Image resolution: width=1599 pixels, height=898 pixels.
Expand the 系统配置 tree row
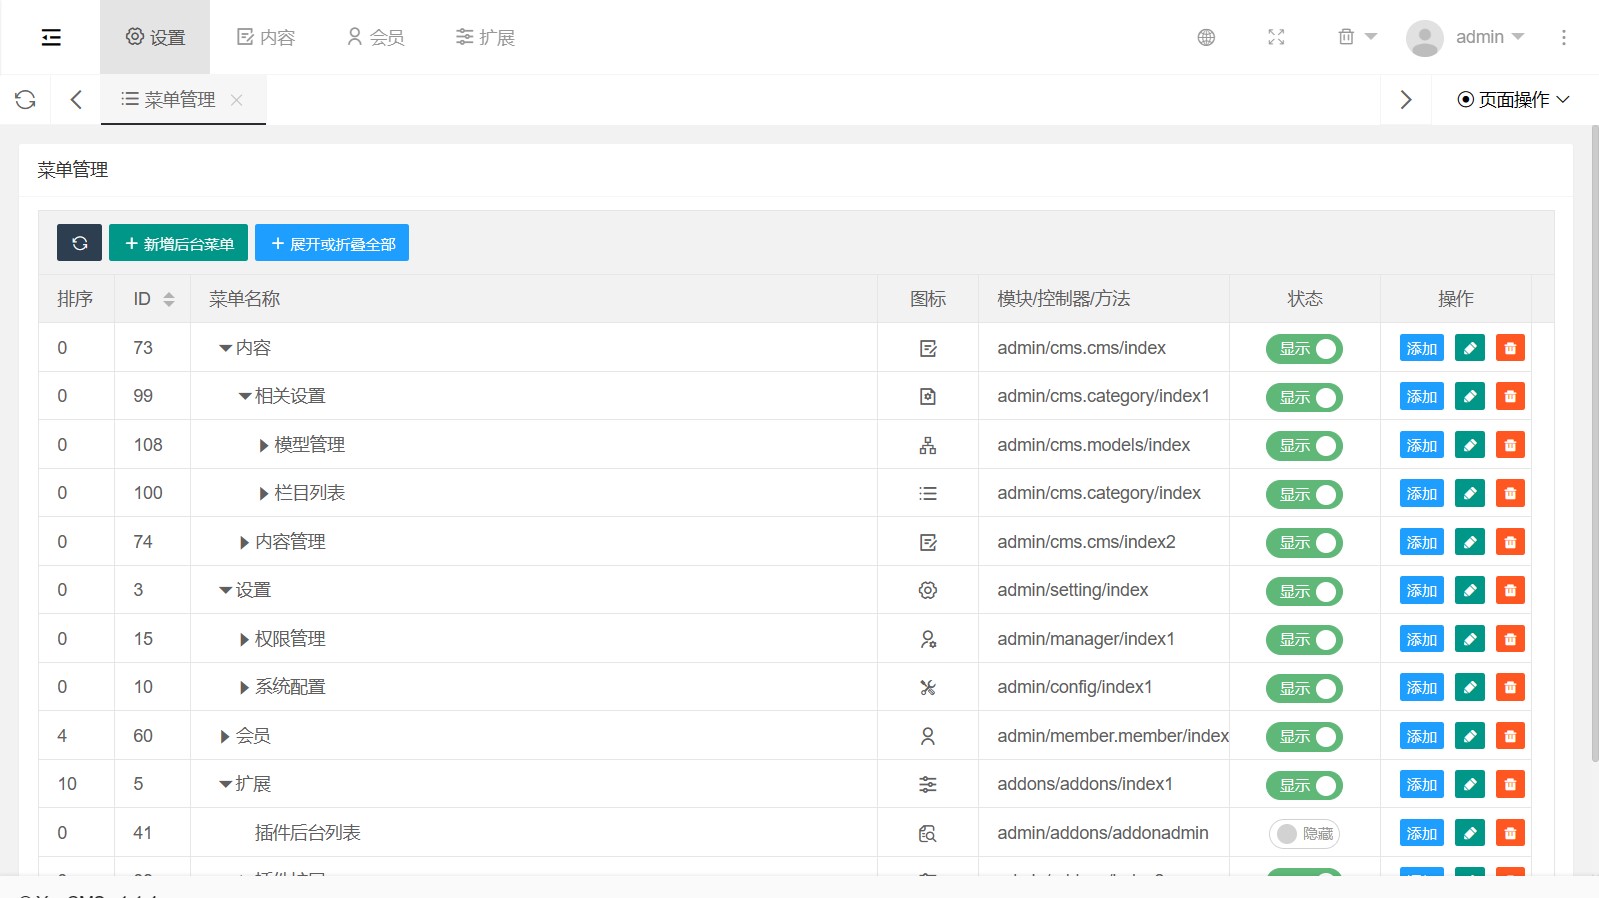[x=245, y=687]
